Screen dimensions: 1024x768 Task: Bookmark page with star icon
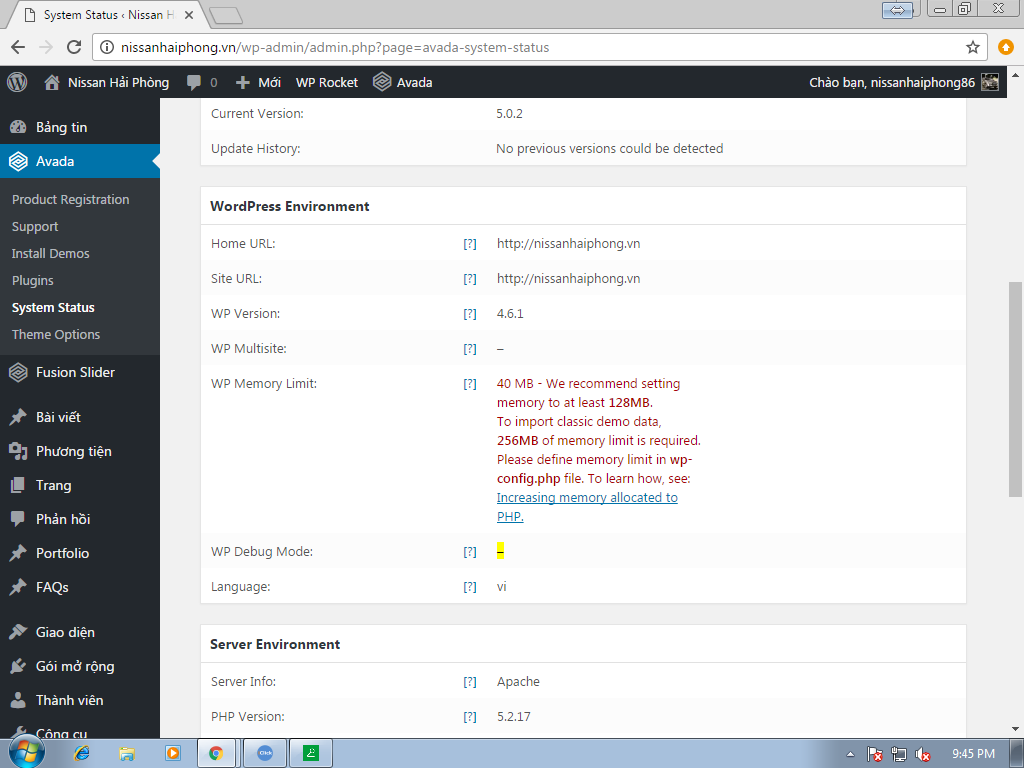pos(972,47)
